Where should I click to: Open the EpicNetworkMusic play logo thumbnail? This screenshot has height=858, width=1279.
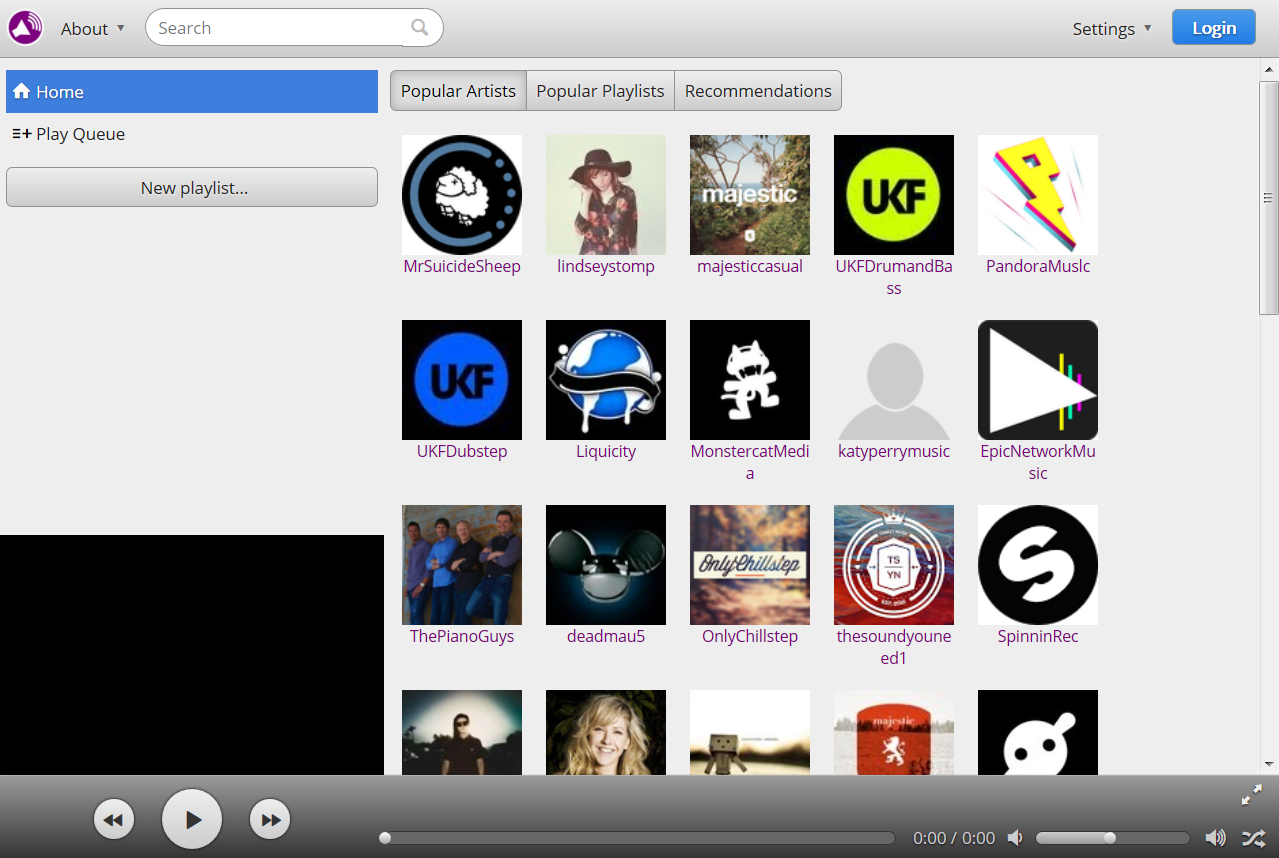[1038, 380]
